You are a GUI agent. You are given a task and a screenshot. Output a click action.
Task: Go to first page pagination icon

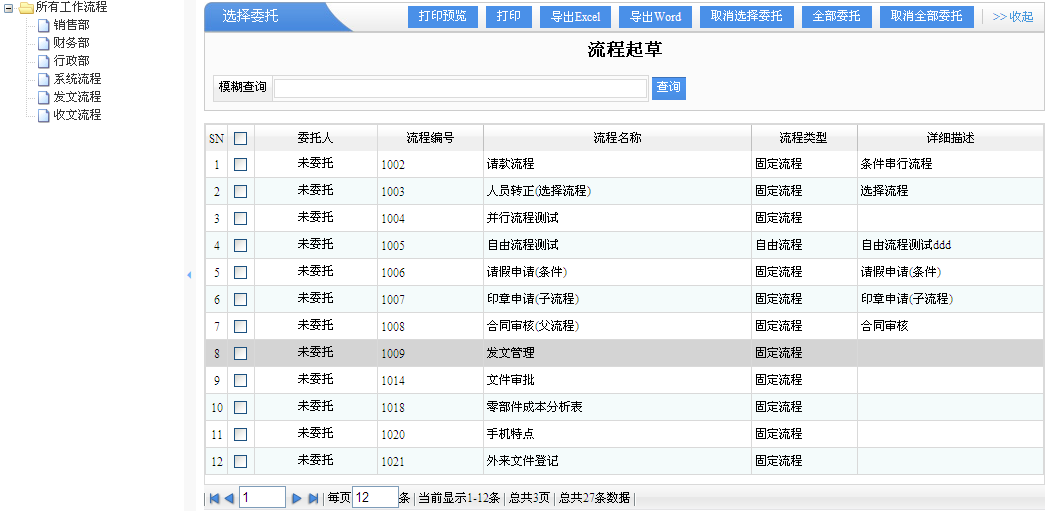tap(214, 498)
